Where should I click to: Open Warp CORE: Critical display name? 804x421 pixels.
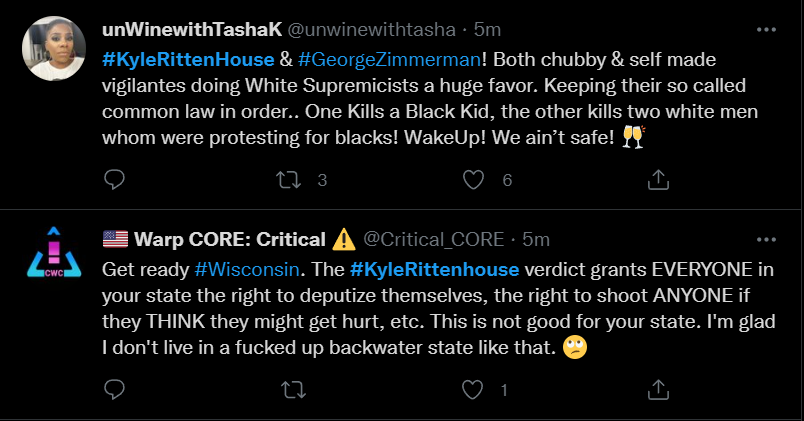click(228, 240)
